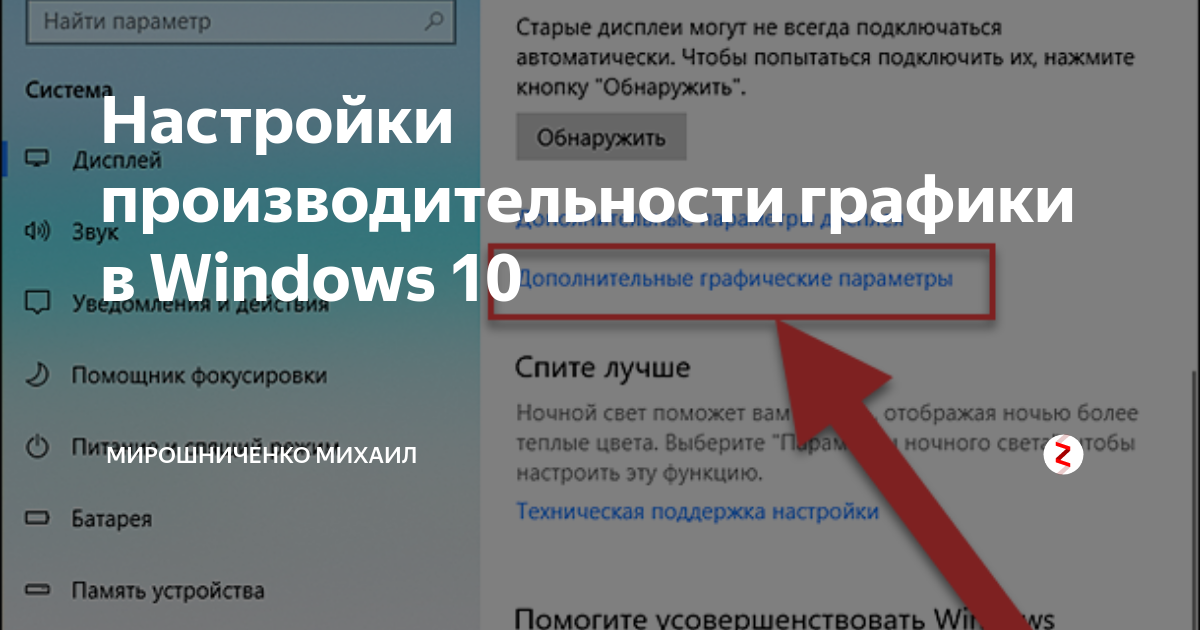Click the Система heading

pyautogui.click(x=69, y=89)
